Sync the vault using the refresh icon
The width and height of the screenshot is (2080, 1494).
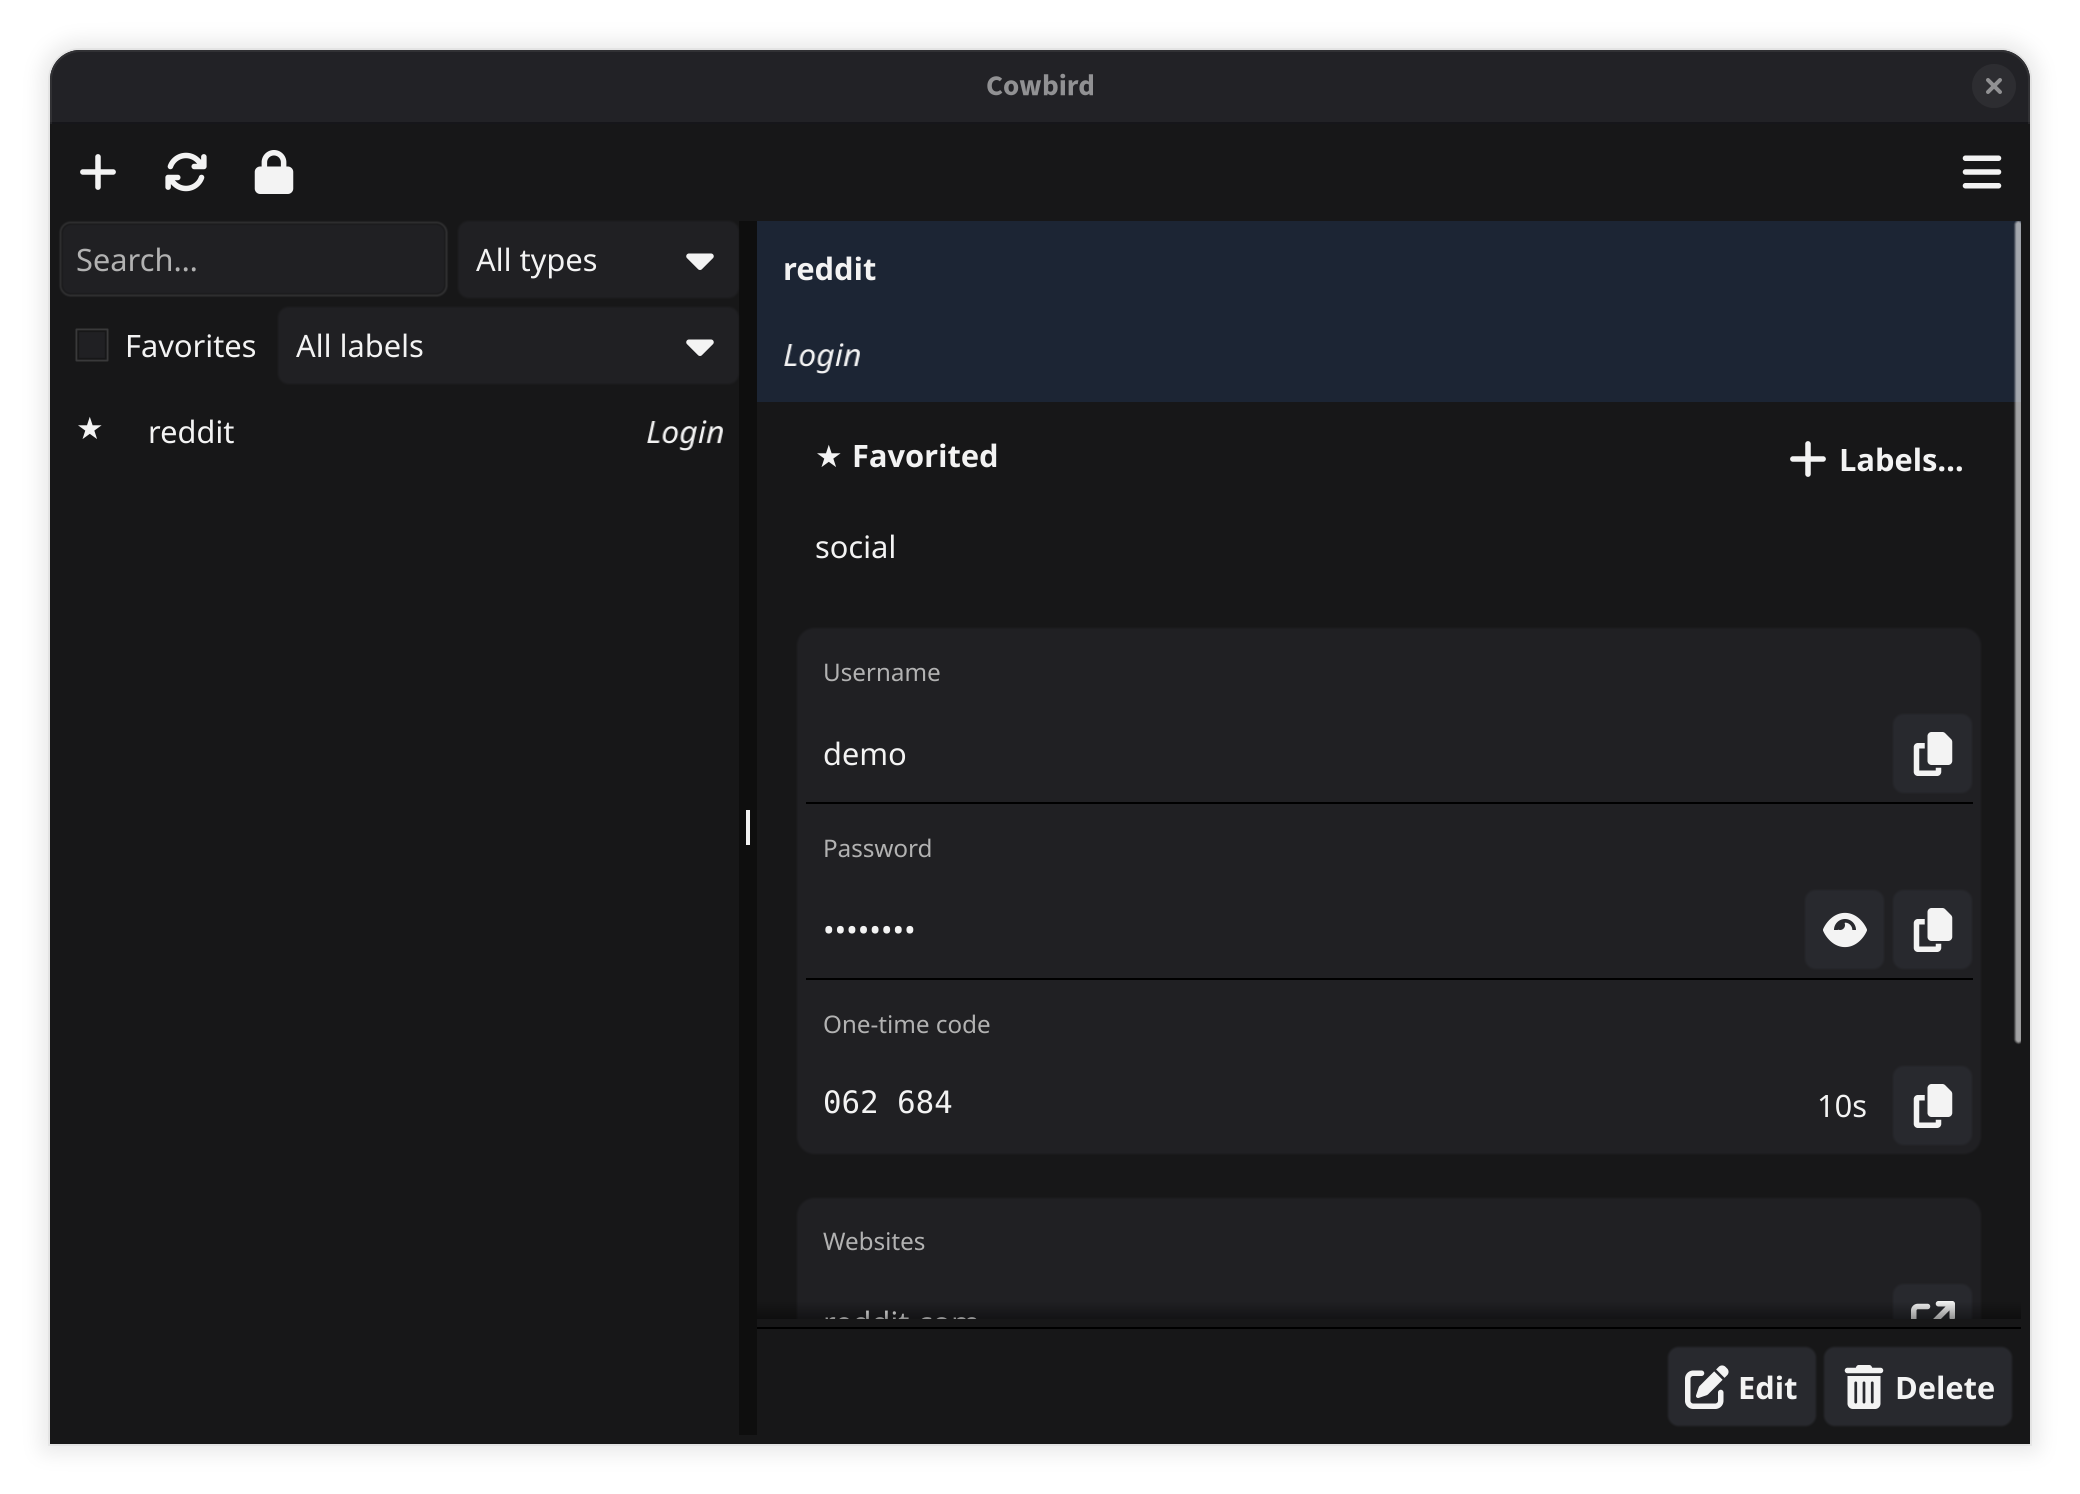pyautogui.click(x=186, y=172)
